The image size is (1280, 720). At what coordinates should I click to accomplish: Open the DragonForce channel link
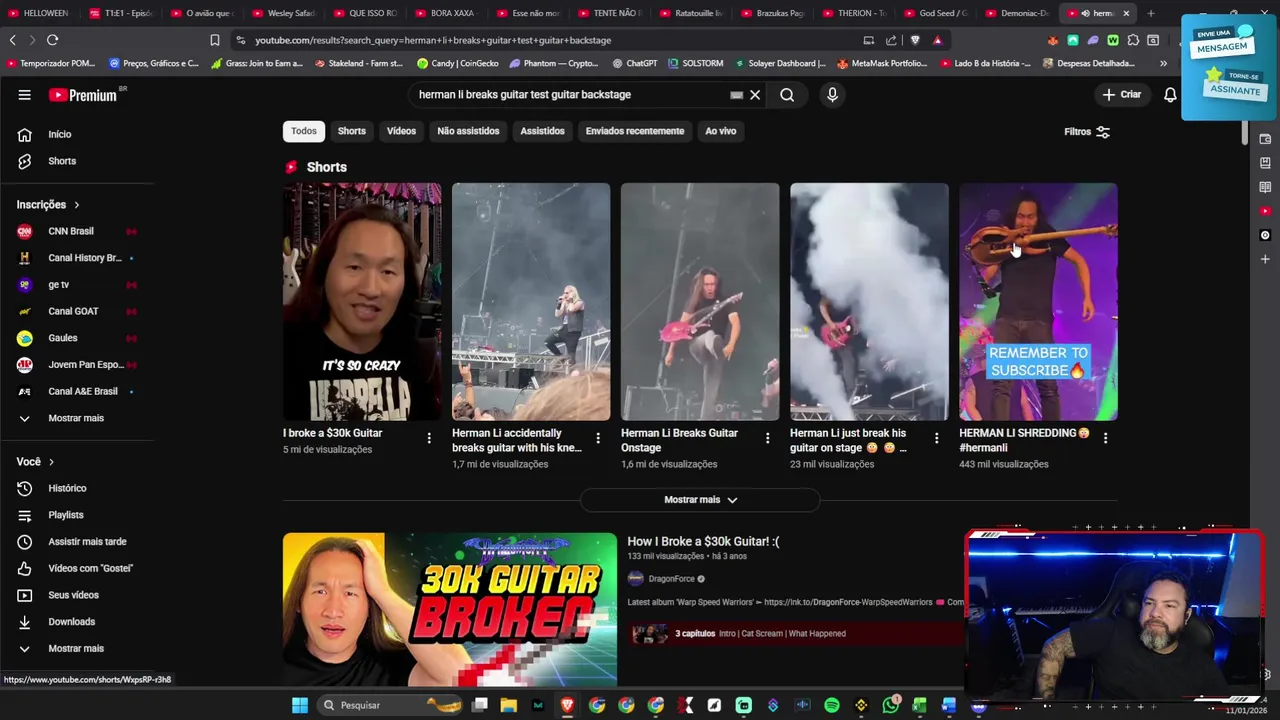(671, 579)
